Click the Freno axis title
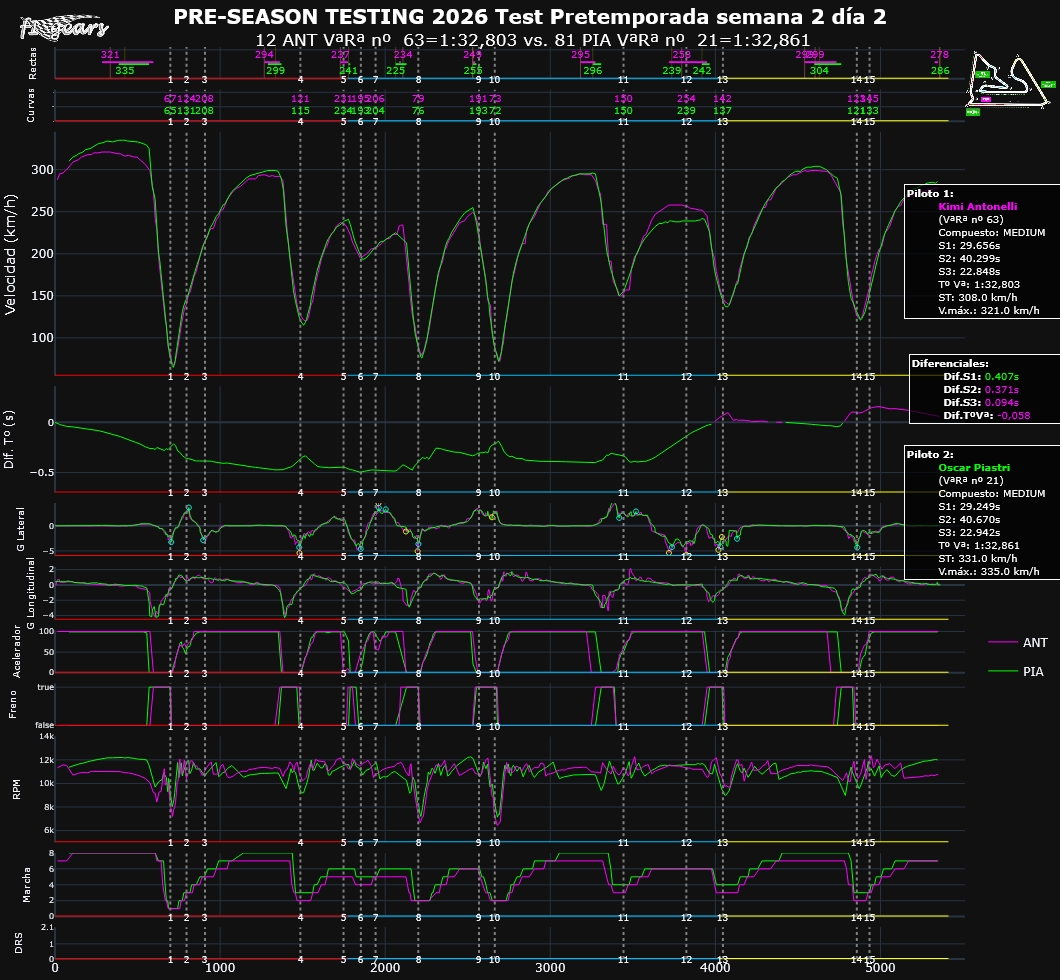1060x980 pixels. pos(12,706)
